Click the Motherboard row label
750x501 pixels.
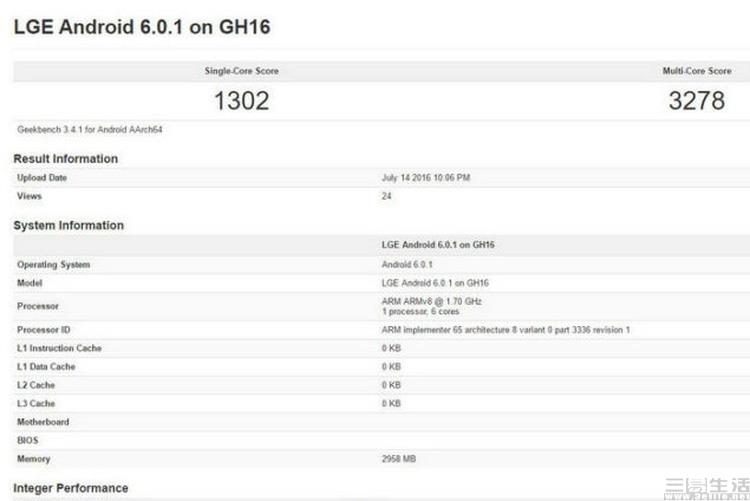(43, 422)
